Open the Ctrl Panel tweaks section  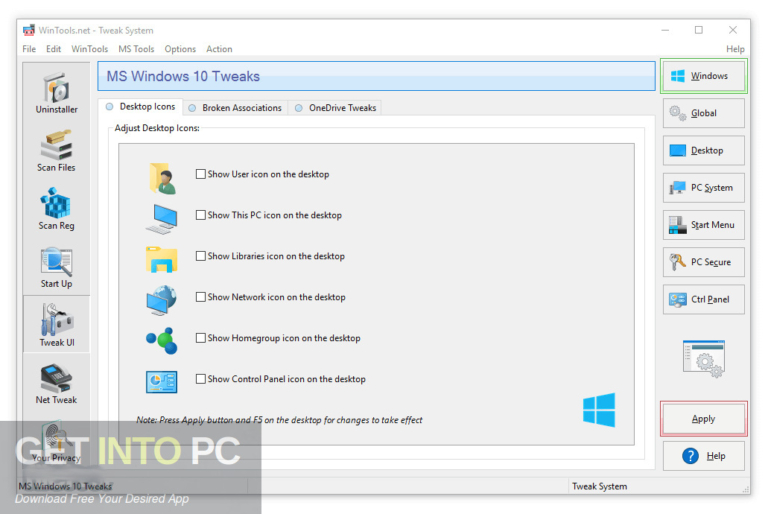coord(704,299)
